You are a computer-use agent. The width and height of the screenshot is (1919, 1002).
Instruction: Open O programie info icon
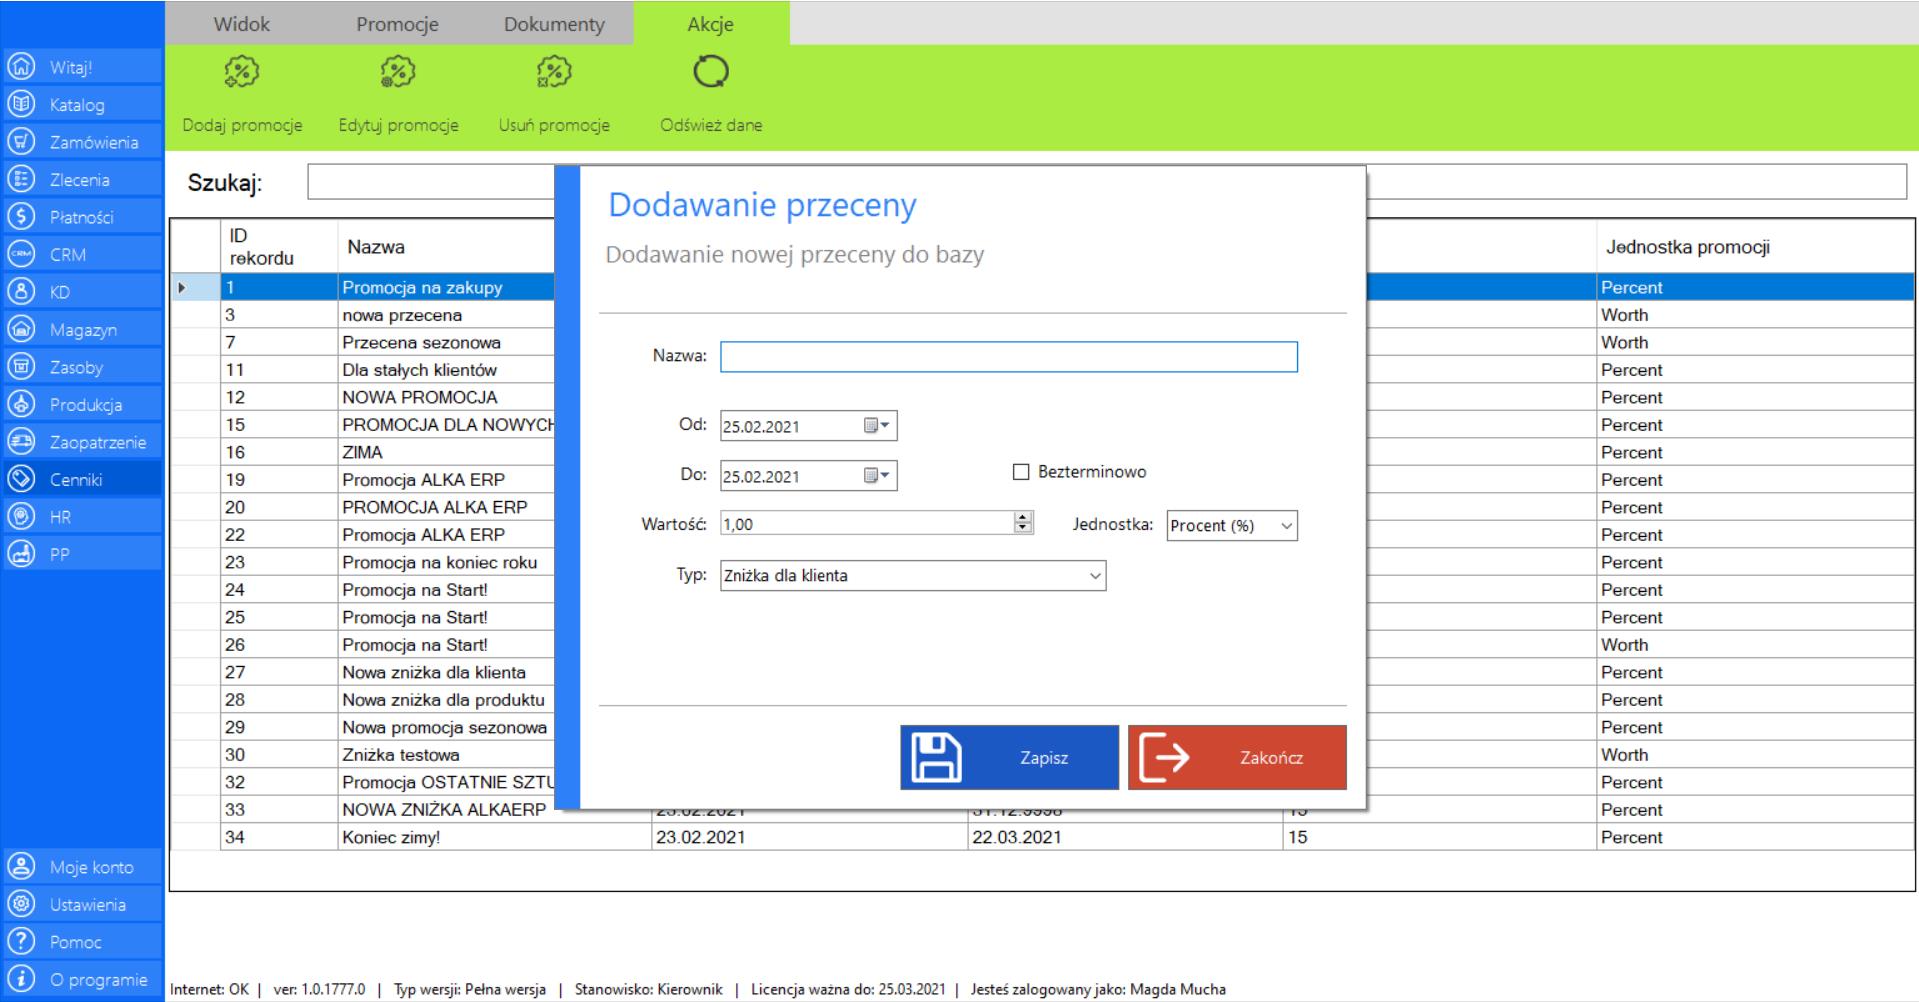(20, 979)
